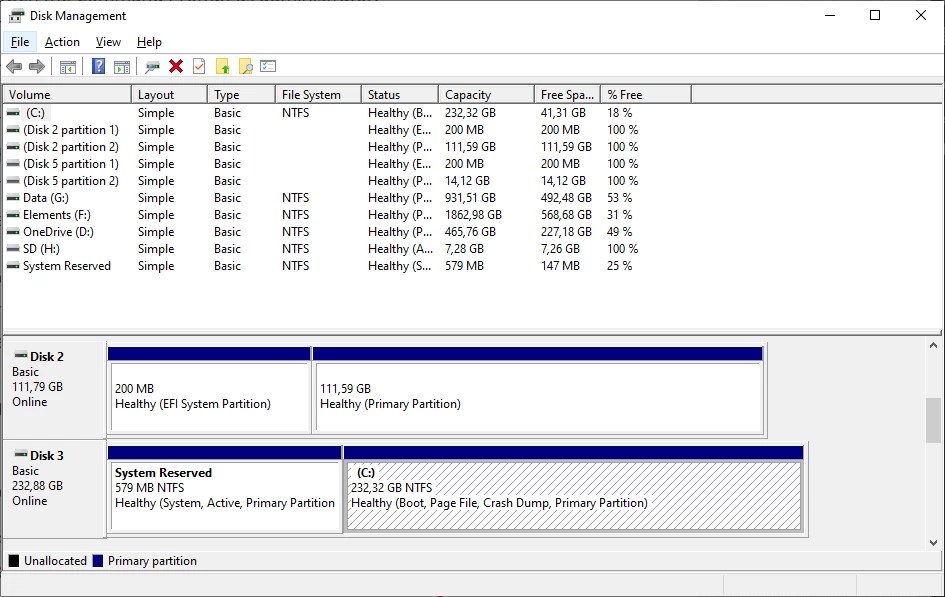Click the Connect/Rescan disk toolbar icon
This screenshot has width=945, height=597.
(x=152, y=66)
